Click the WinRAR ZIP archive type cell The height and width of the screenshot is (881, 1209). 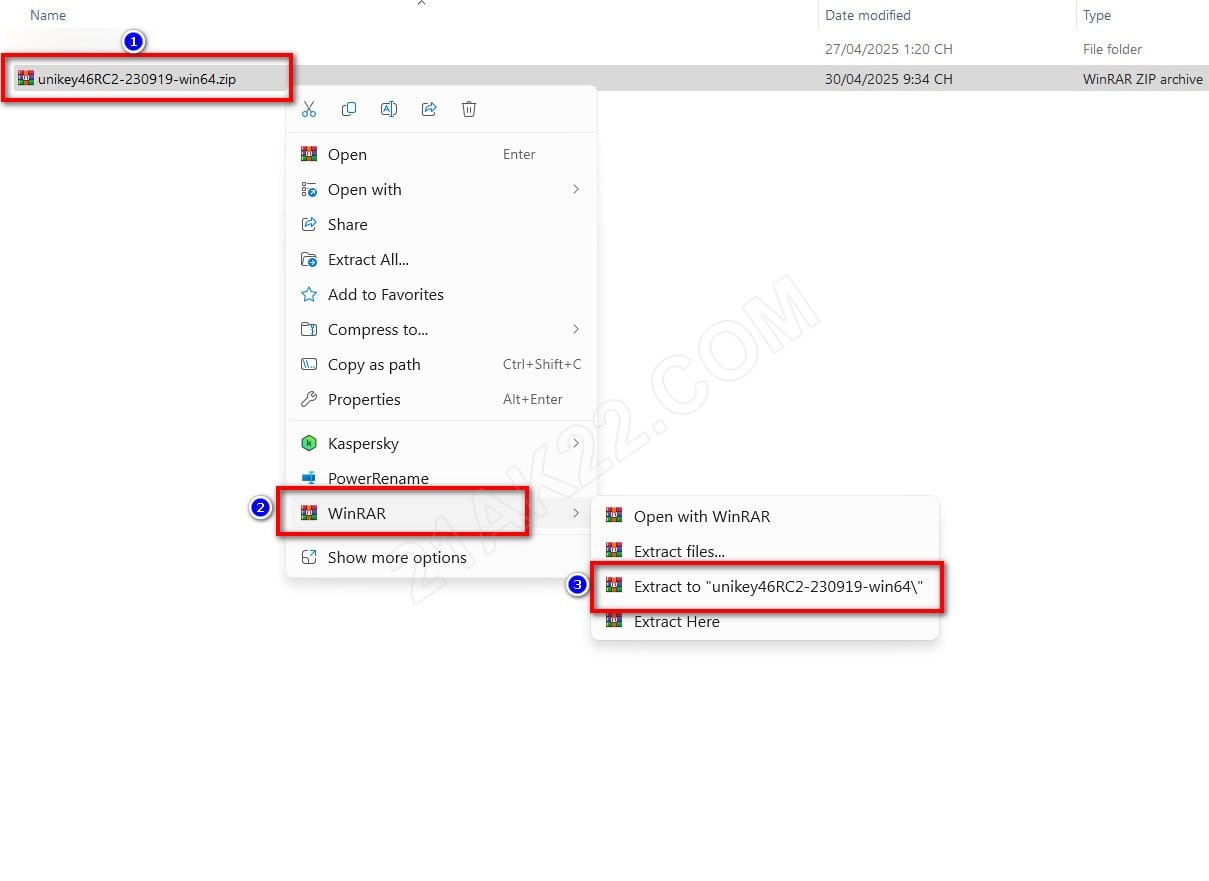tap(1143, 79)
